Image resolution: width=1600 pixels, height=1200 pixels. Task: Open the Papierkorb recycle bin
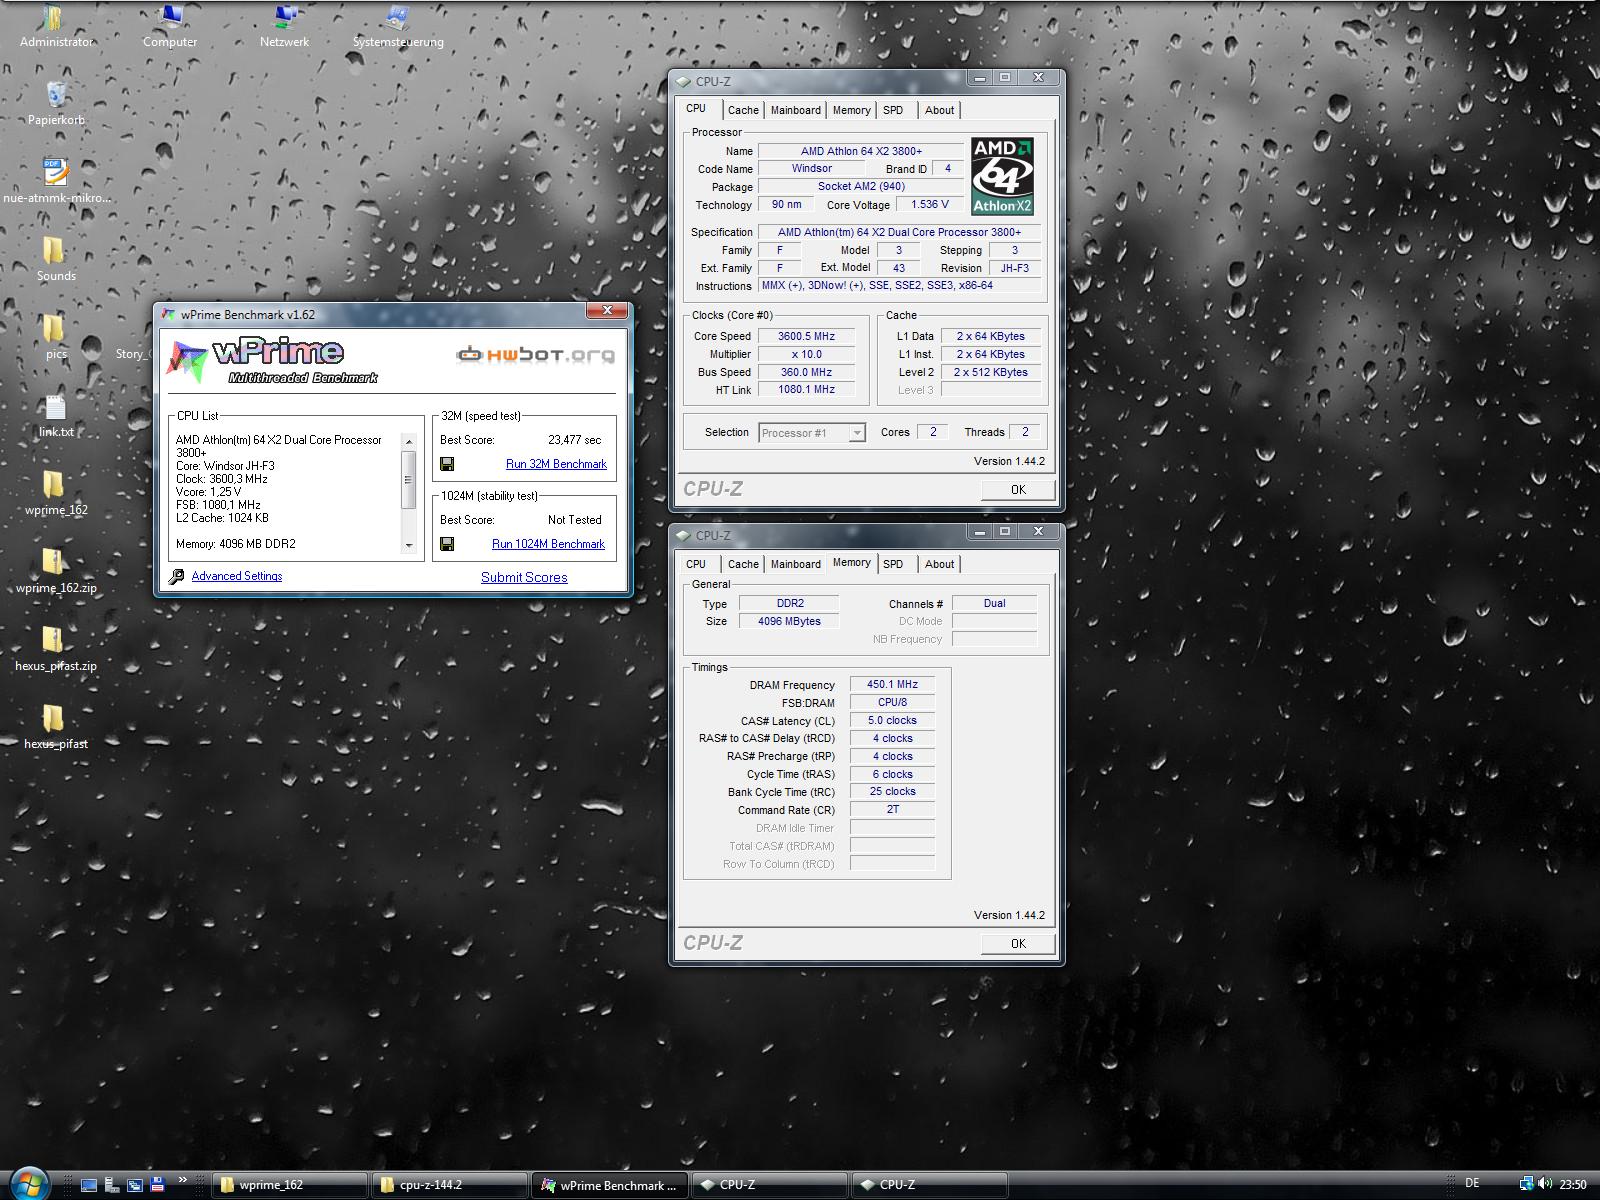[56, 104]
